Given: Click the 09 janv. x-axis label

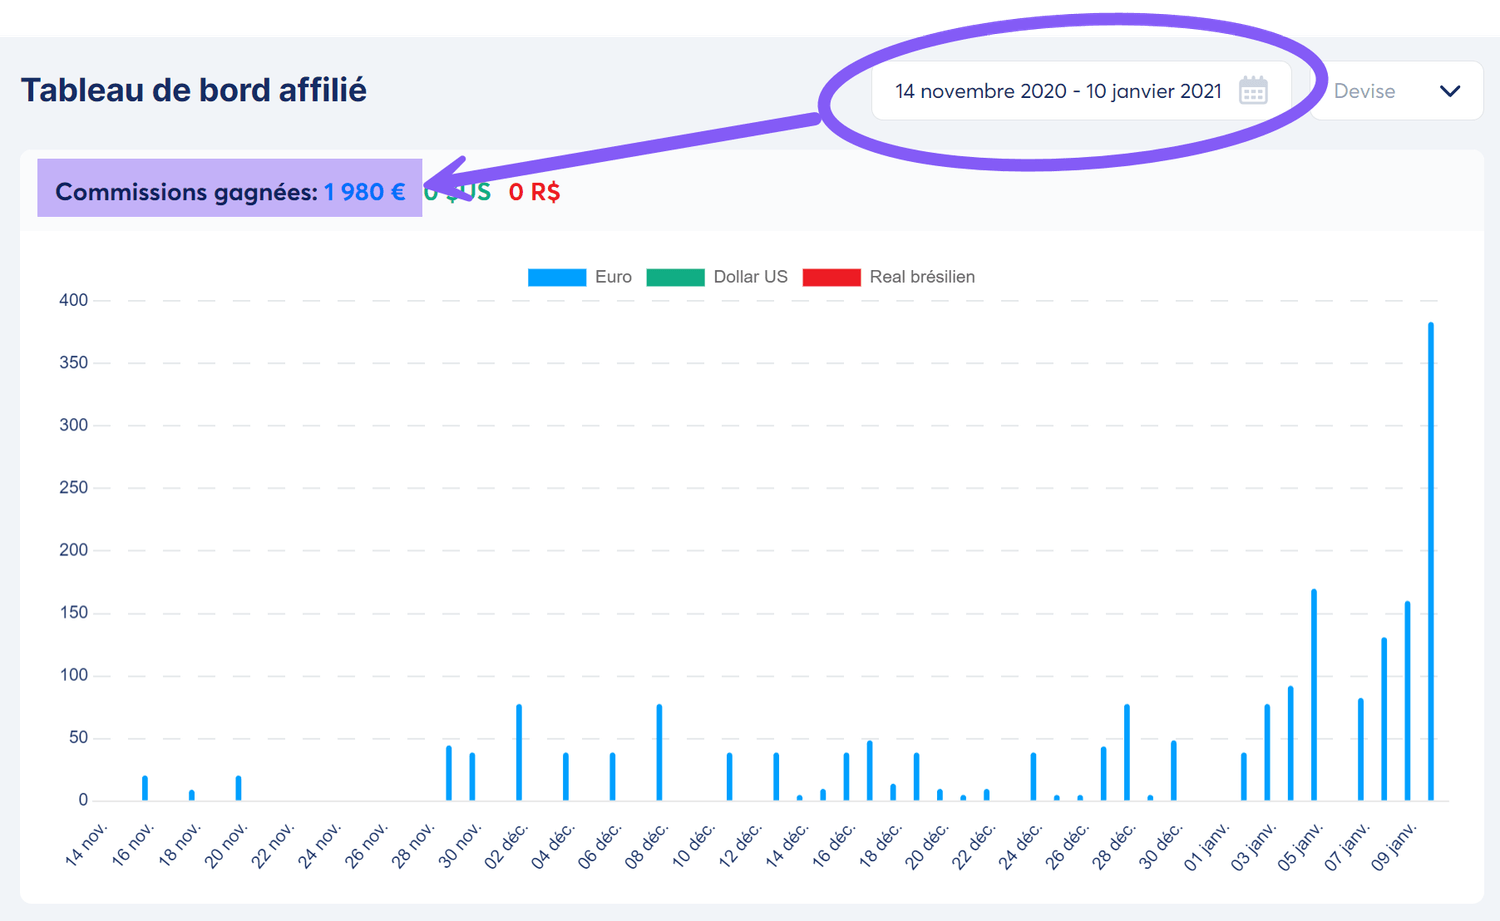Looking at the screenshot, I should pos(1393,845).
